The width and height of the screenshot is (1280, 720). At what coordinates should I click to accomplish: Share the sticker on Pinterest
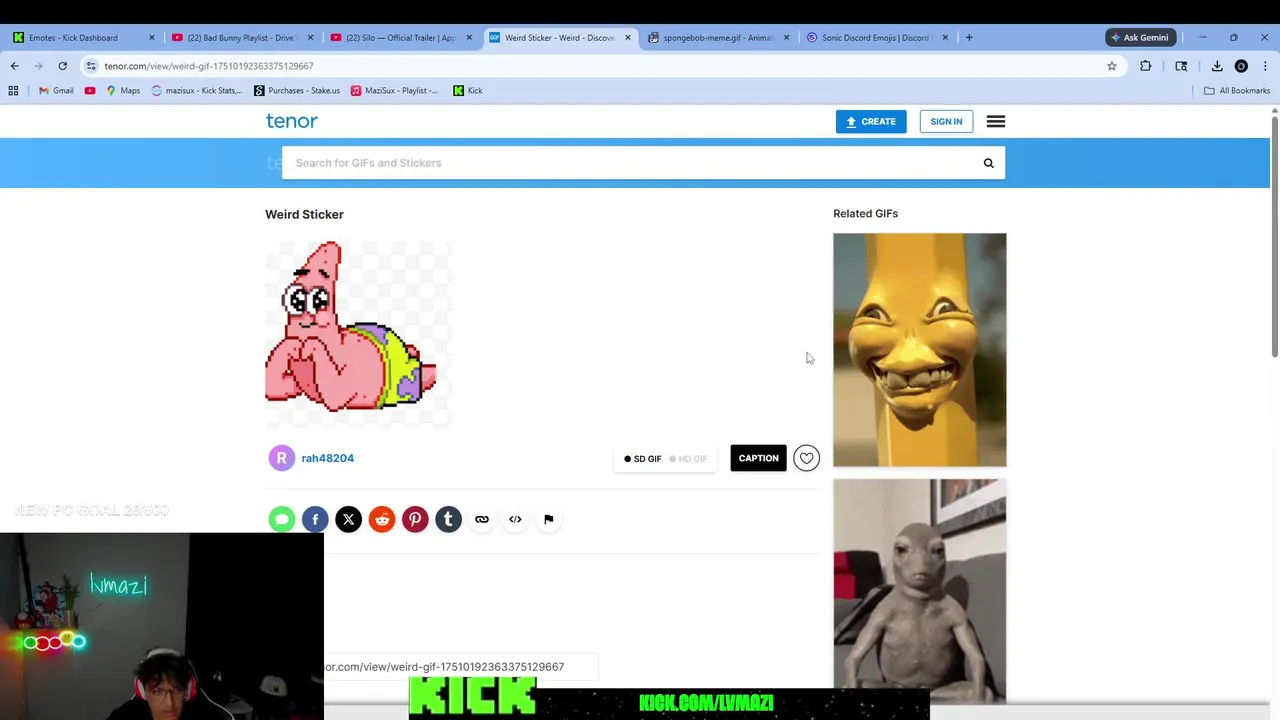click(415, 519)
